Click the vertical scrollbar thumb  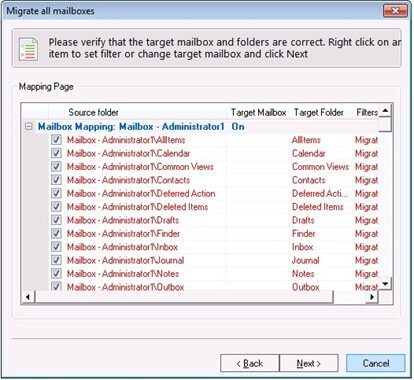pos(386,124)
